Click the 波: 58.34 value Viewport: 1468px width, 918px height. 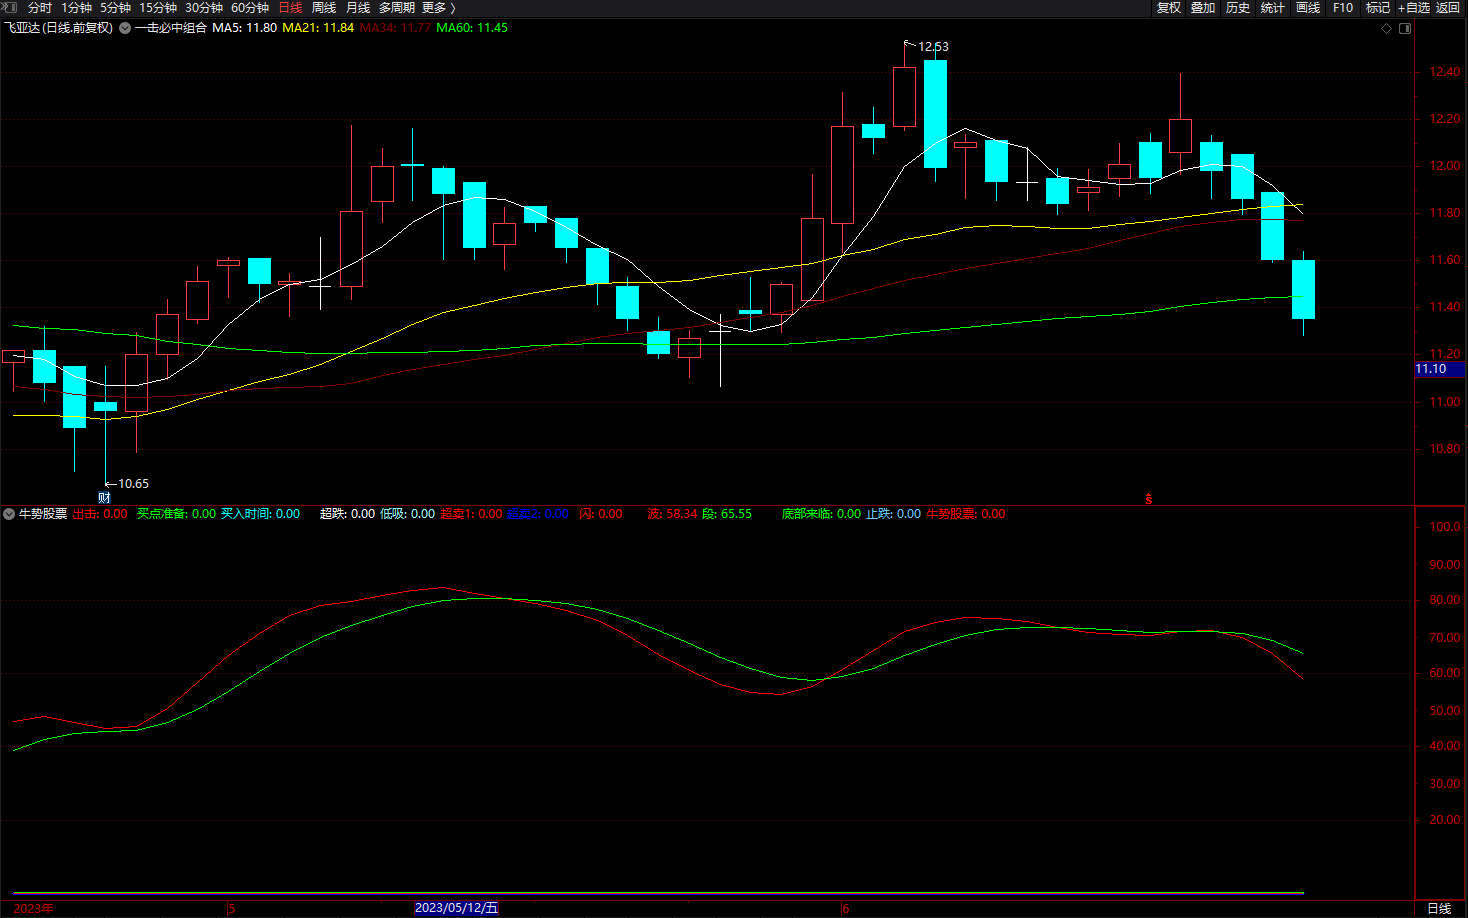click(672, 514)
